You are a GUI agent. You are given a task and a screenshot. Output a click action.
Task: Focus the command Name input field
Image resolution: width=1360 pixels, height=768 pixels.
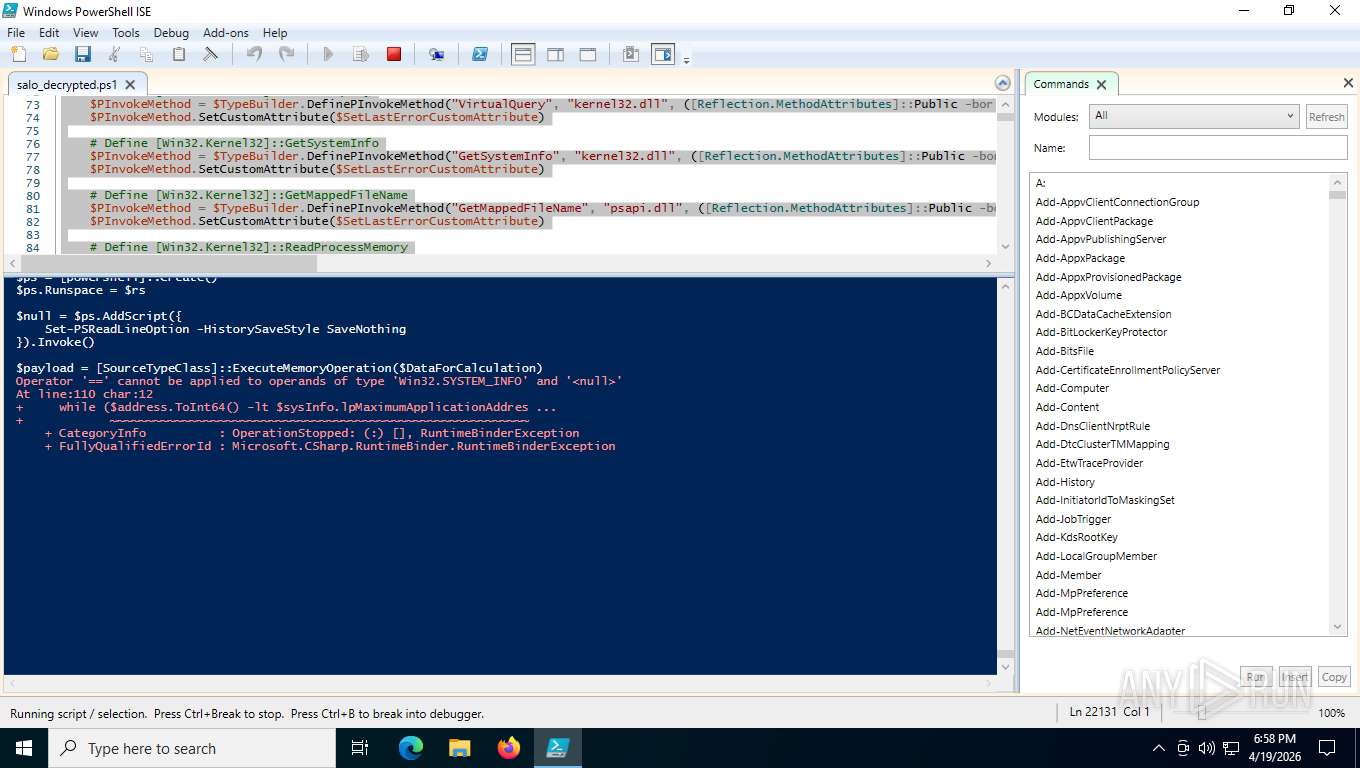click(x=1218, y=148)
